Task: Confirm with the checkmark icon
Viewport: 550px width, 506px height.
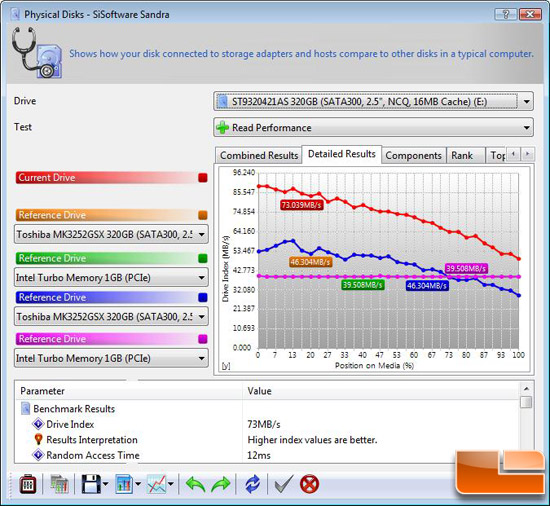Action: [x=283, y=484]
